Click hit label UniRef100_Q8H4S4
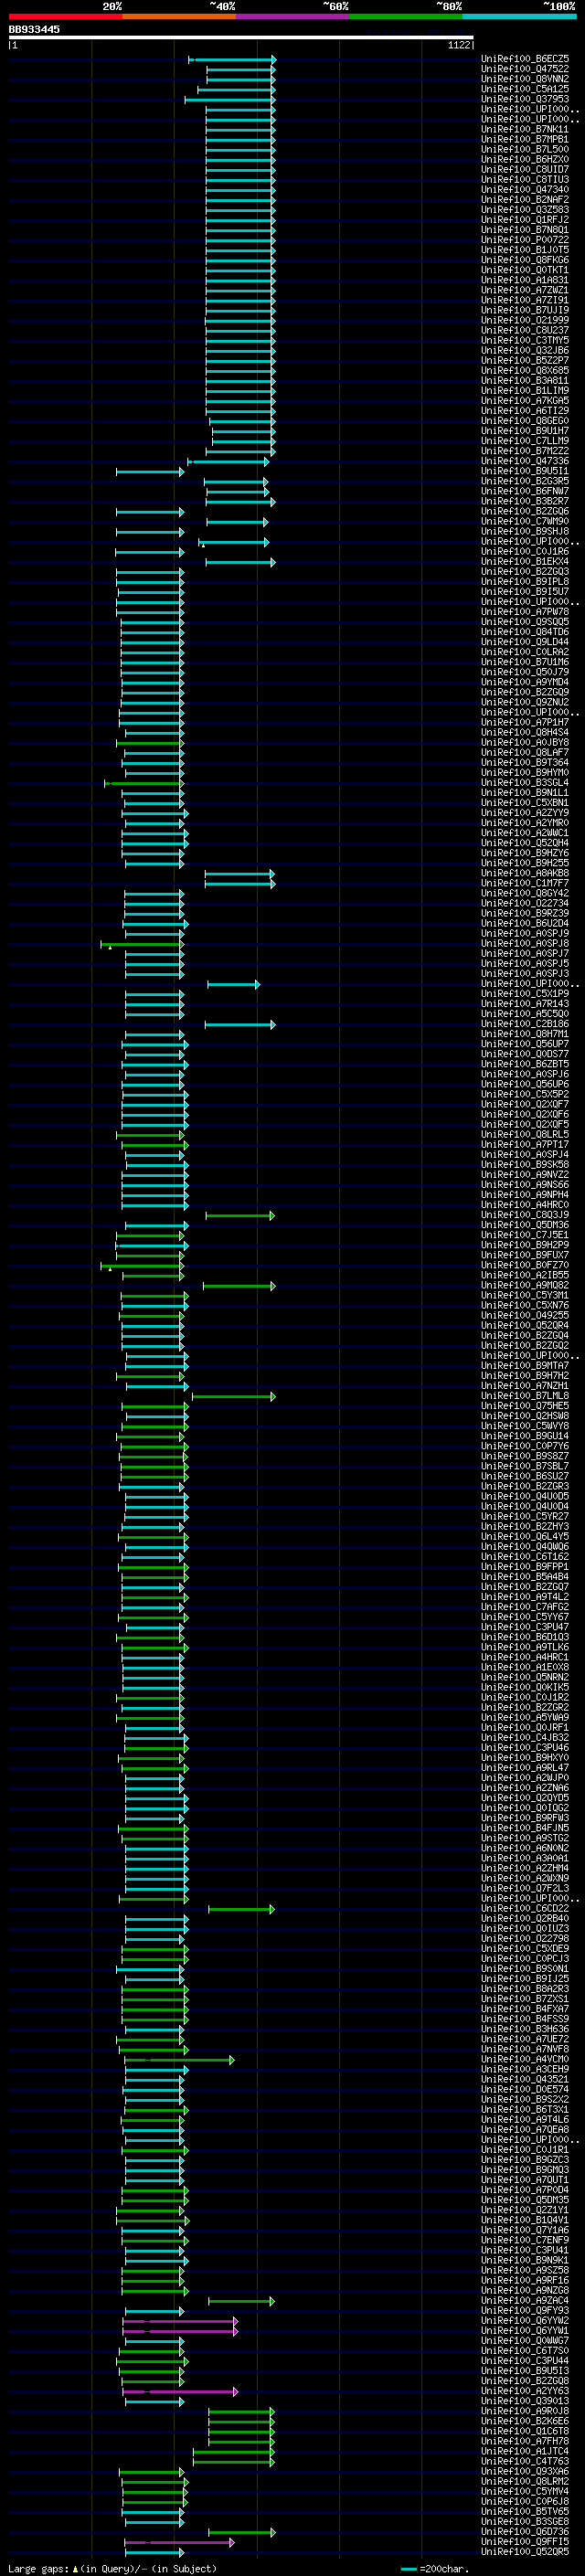The width and height of the screenshot is (585, 2576). click(525, 732)
